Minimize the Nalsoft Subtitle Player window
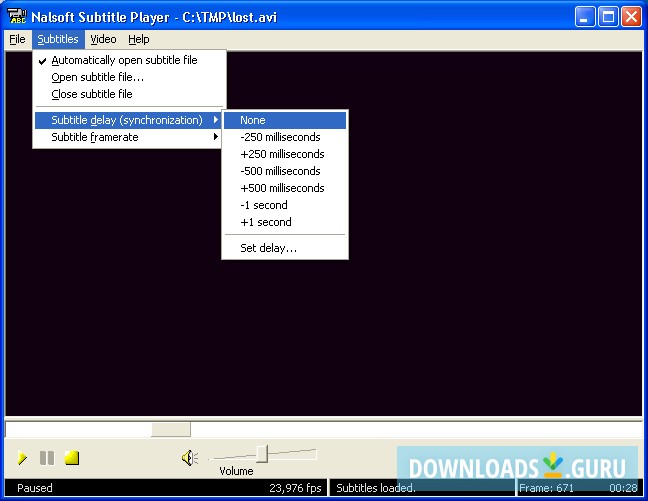648x501 pixels. coord(585,17)
